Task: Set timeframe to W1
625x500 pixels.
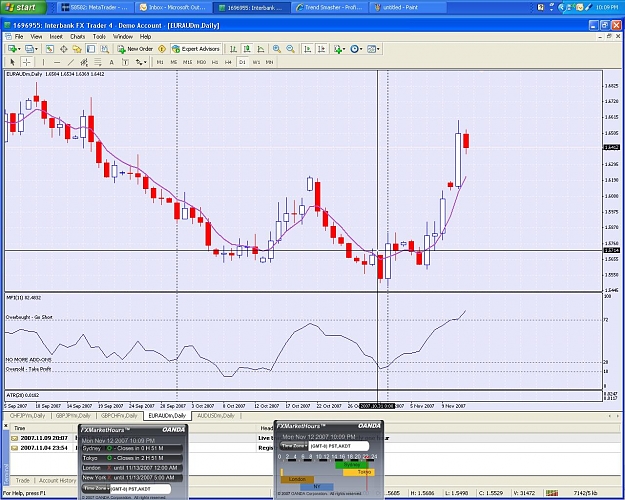Action: point(256,62)
